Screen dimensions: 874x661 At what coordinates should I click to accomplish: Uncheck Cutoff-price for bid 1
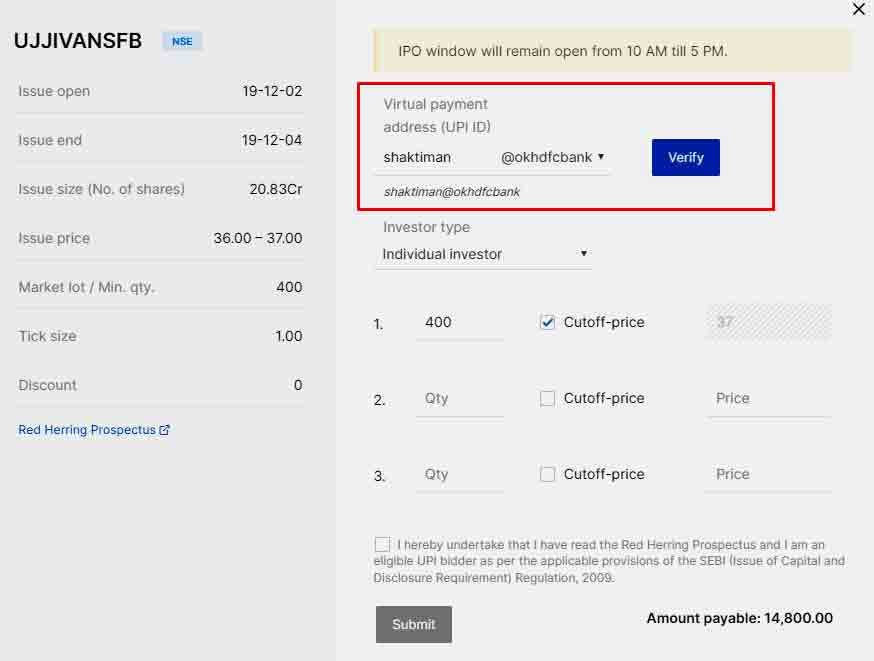pyautogui.click(x=547, y=322)
